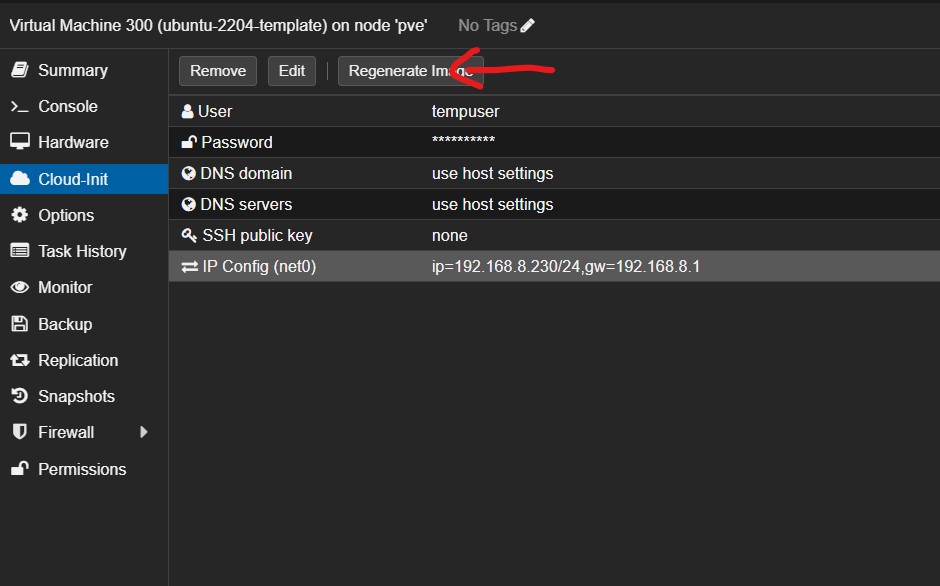Click the Hardware monitor icon
940x586 pixels.
coord(19,142)
